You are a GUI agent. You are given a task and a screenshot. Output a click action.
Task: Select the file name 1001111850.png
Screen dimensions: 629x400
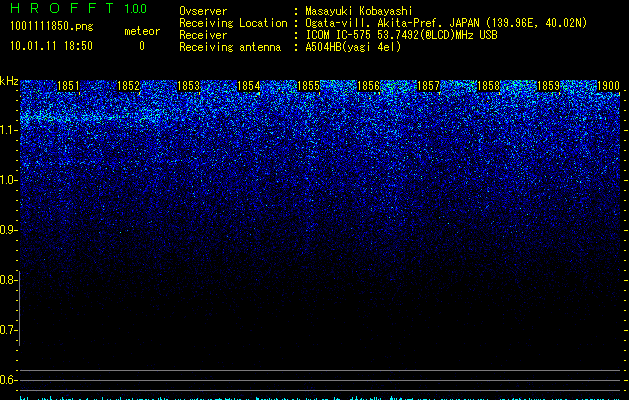coord(52,26)
